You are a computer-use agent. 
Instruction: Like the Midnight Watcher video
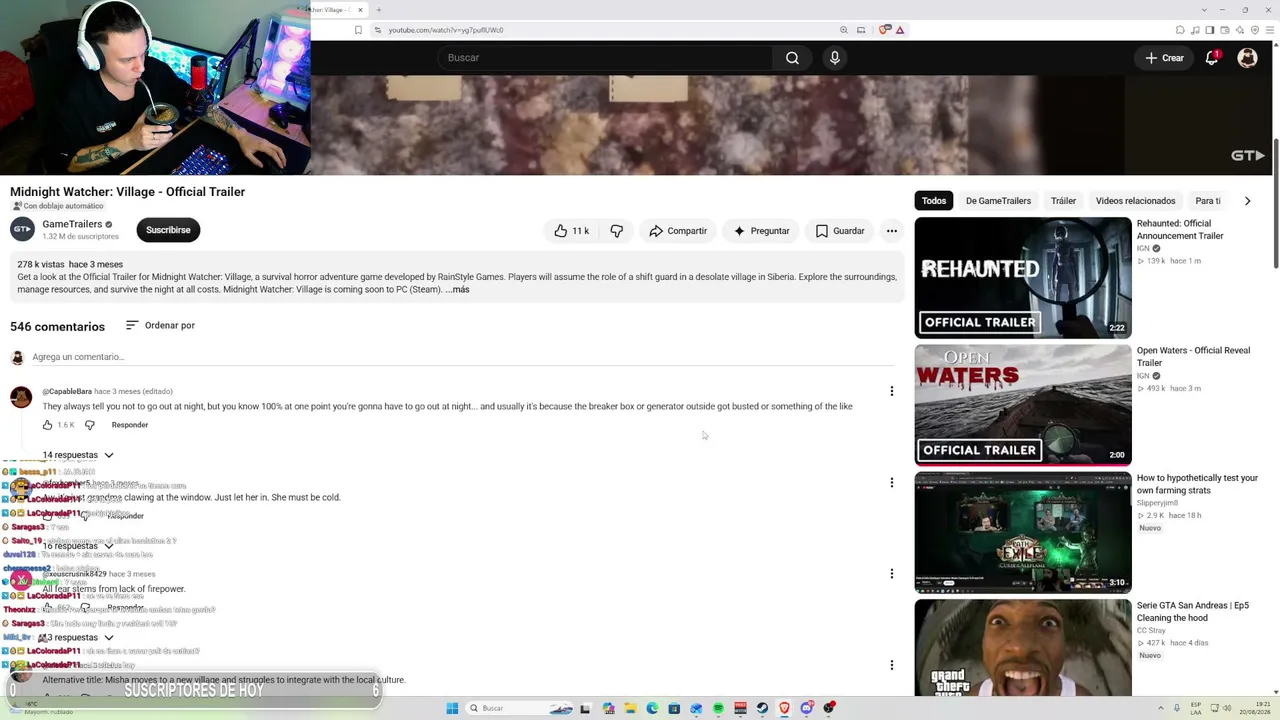[x=571, y=231]
